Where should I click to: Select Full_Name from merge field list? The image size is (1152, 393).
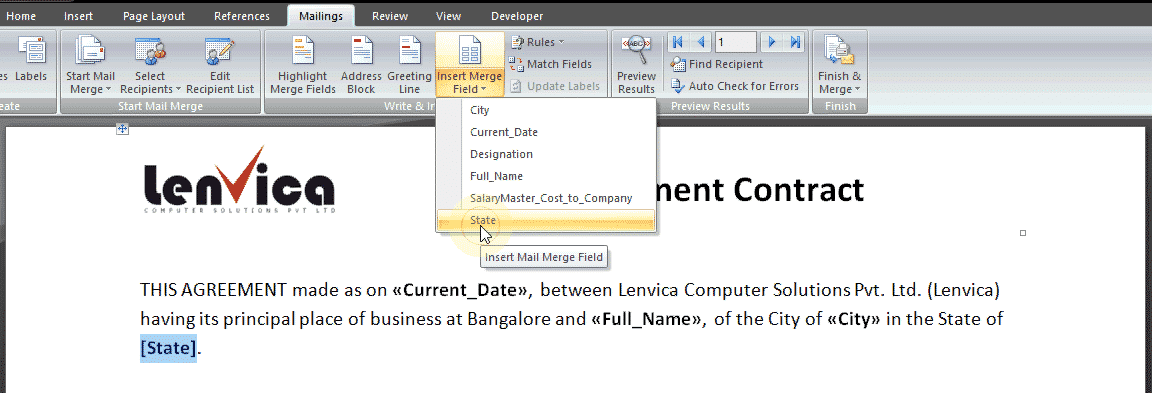click(545, 176)
